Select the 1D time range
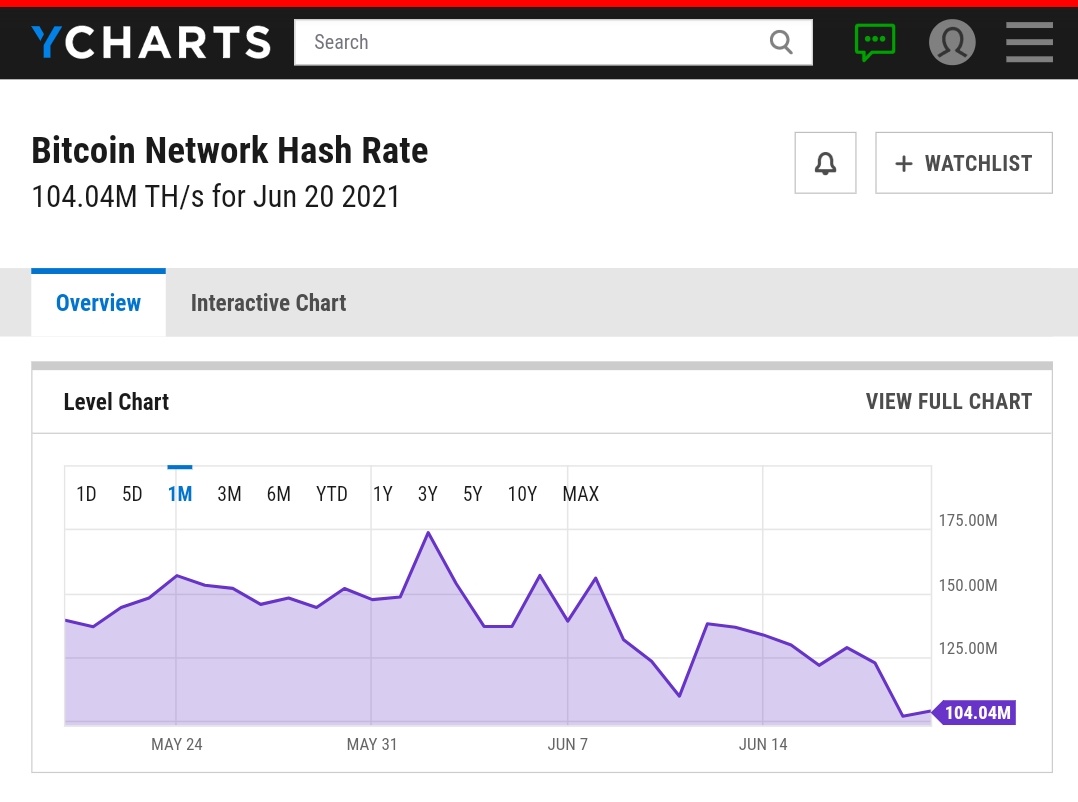The width and height of the screenshot is (1078, 802). (x=86, y=493)
